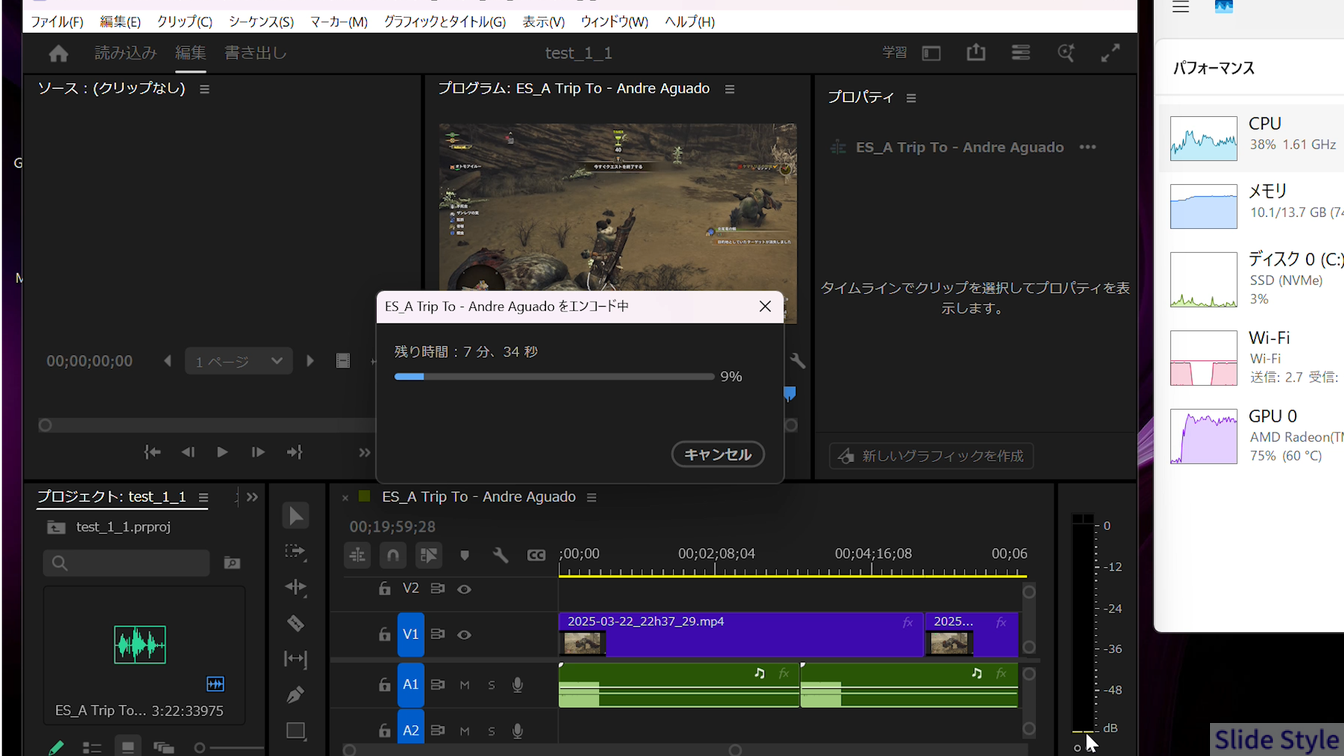Click the encoding progress bar
Image resolution: width=1344 pixels, height=756 pixels.
click(554, 377)
